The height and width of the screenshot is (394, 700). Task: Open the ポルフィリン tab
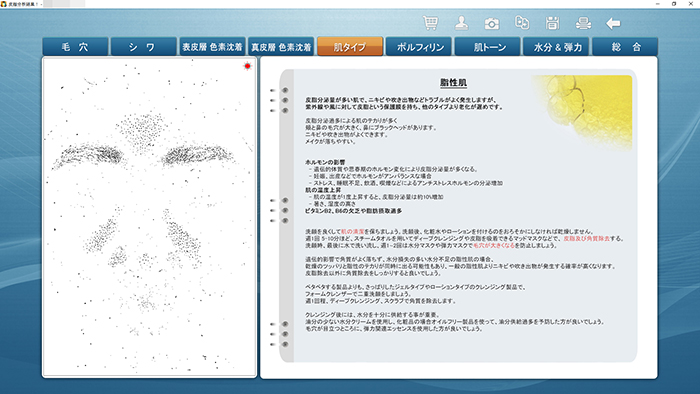pos(419,47)
